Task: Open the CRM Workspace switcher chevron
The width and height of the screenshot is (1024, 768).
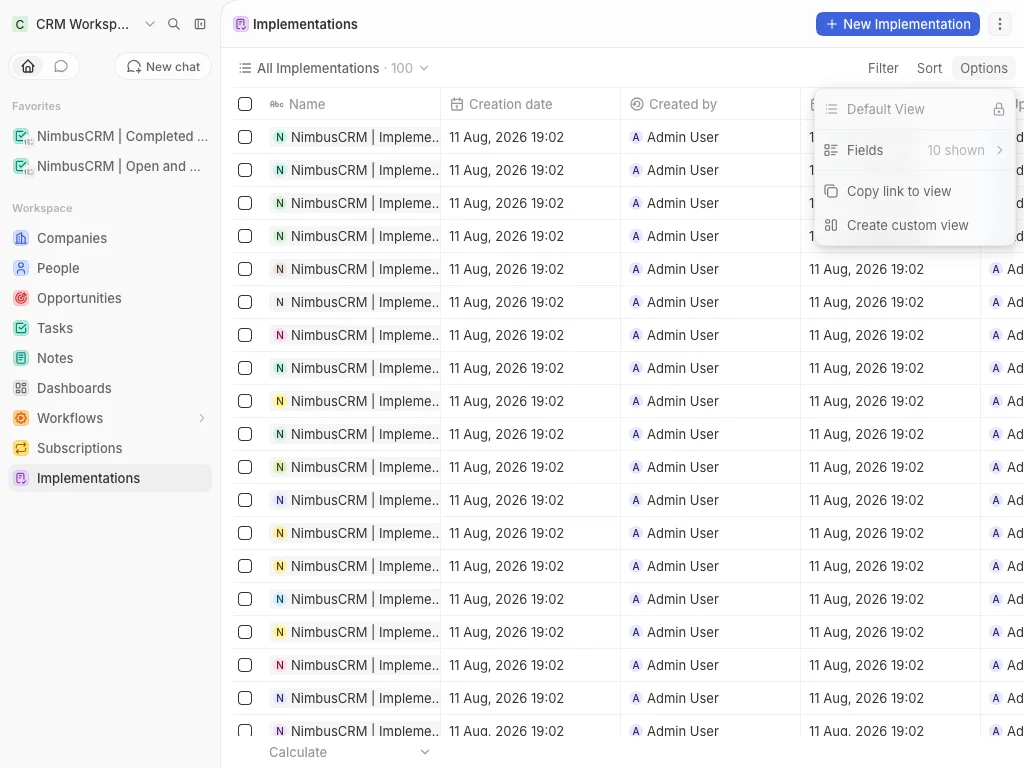Action: tap(150, 24)
